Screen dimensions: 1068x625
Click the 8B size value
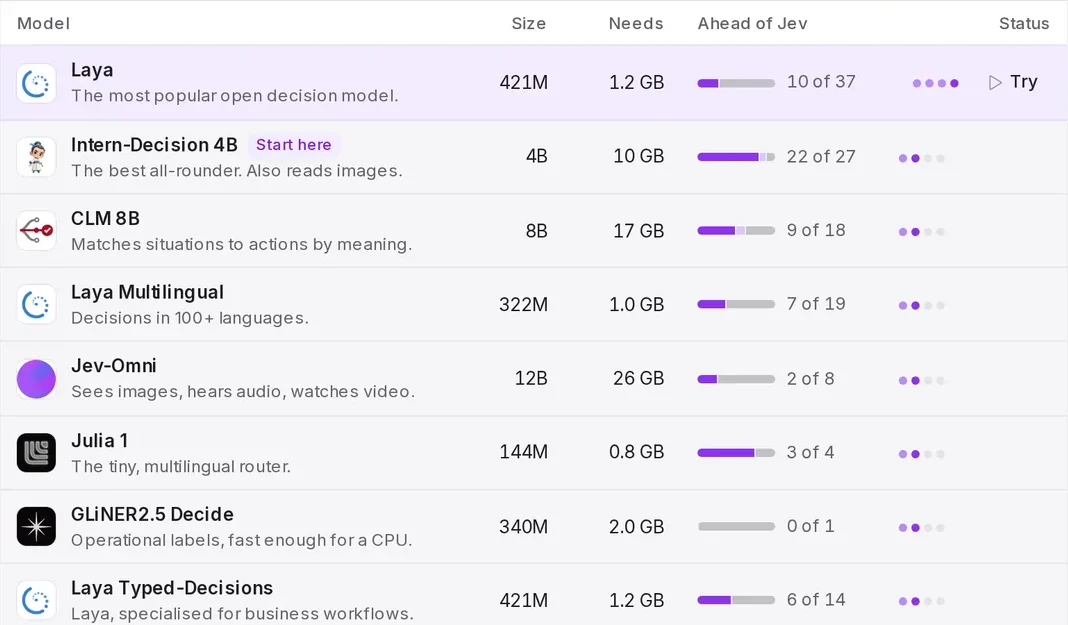click(537, 231)
